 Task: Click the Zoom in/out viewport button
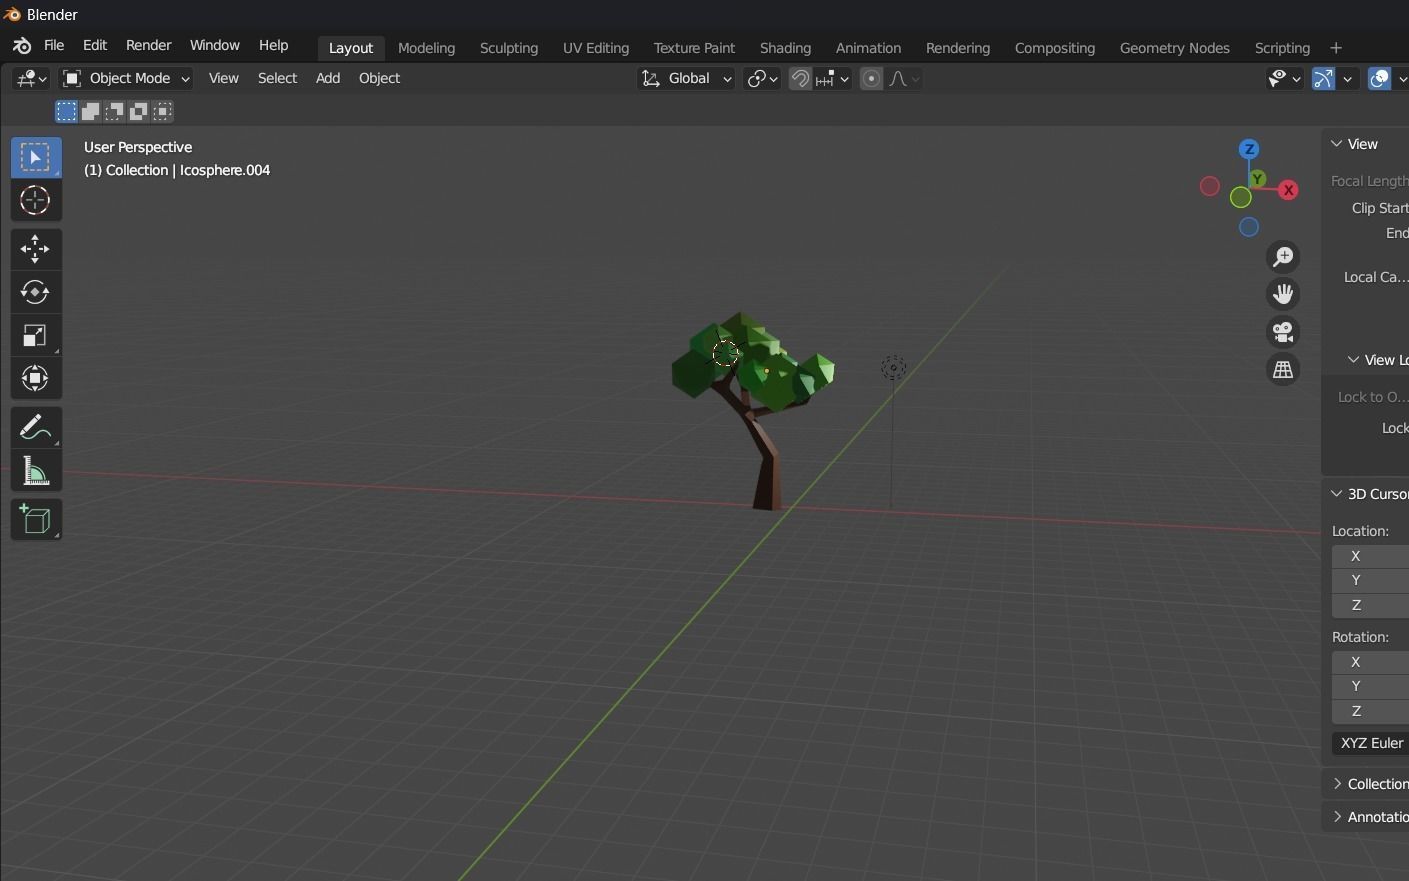1283,257
